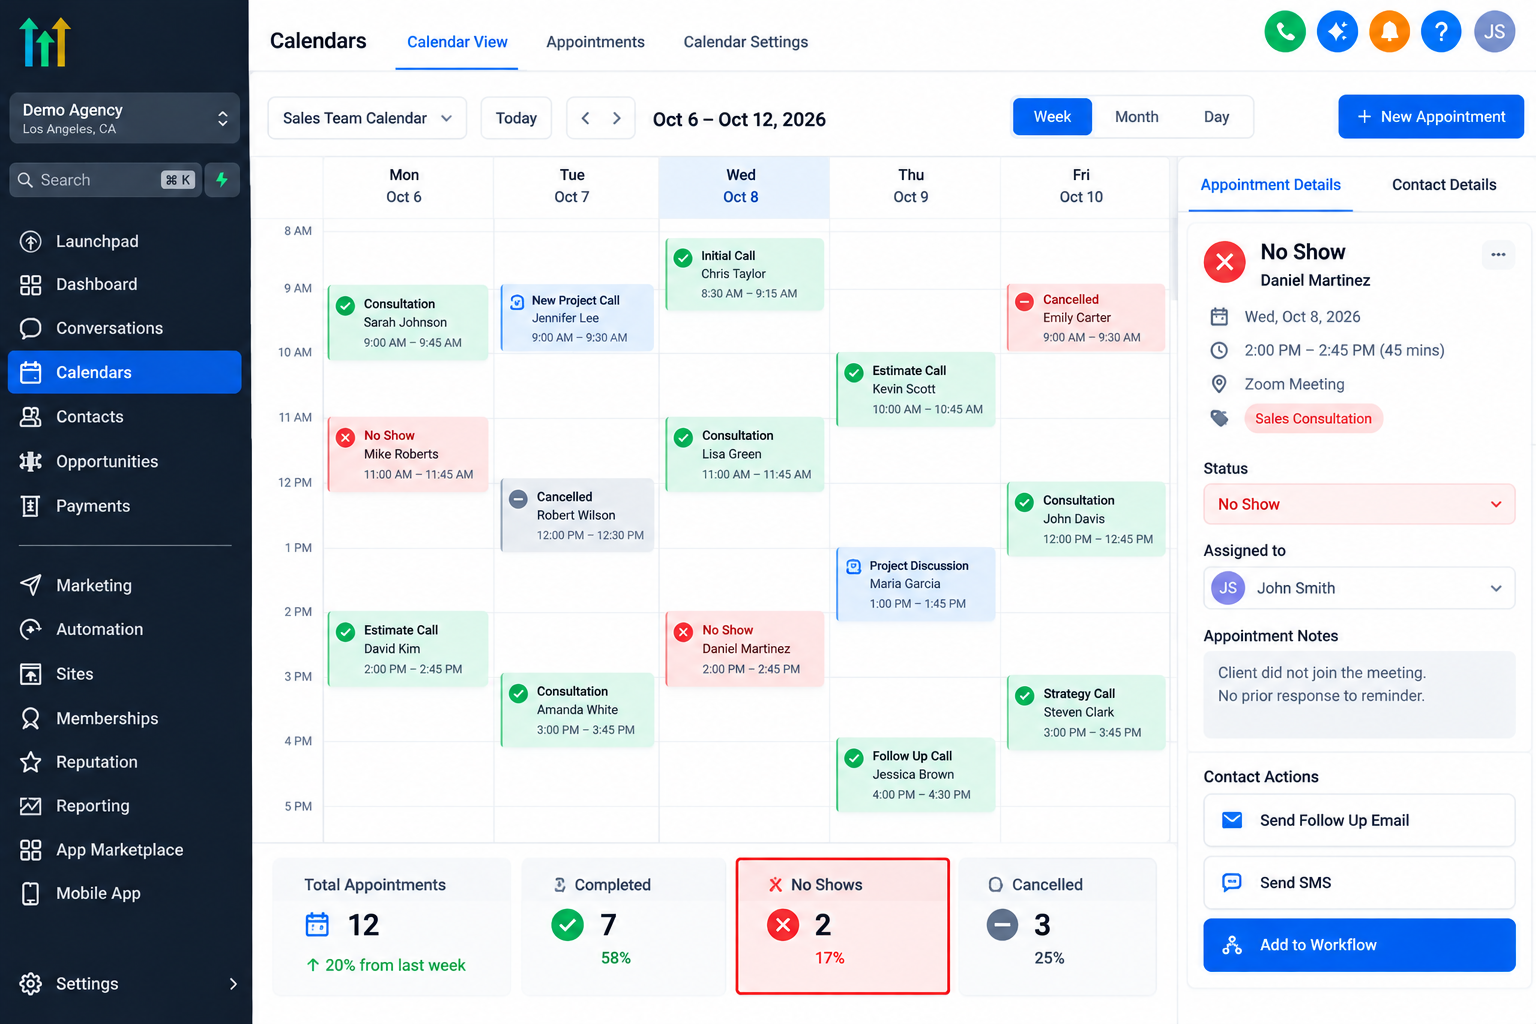1536x1024 pixels.
Task: Click the New Appointment button
Action: point(1431,117)
